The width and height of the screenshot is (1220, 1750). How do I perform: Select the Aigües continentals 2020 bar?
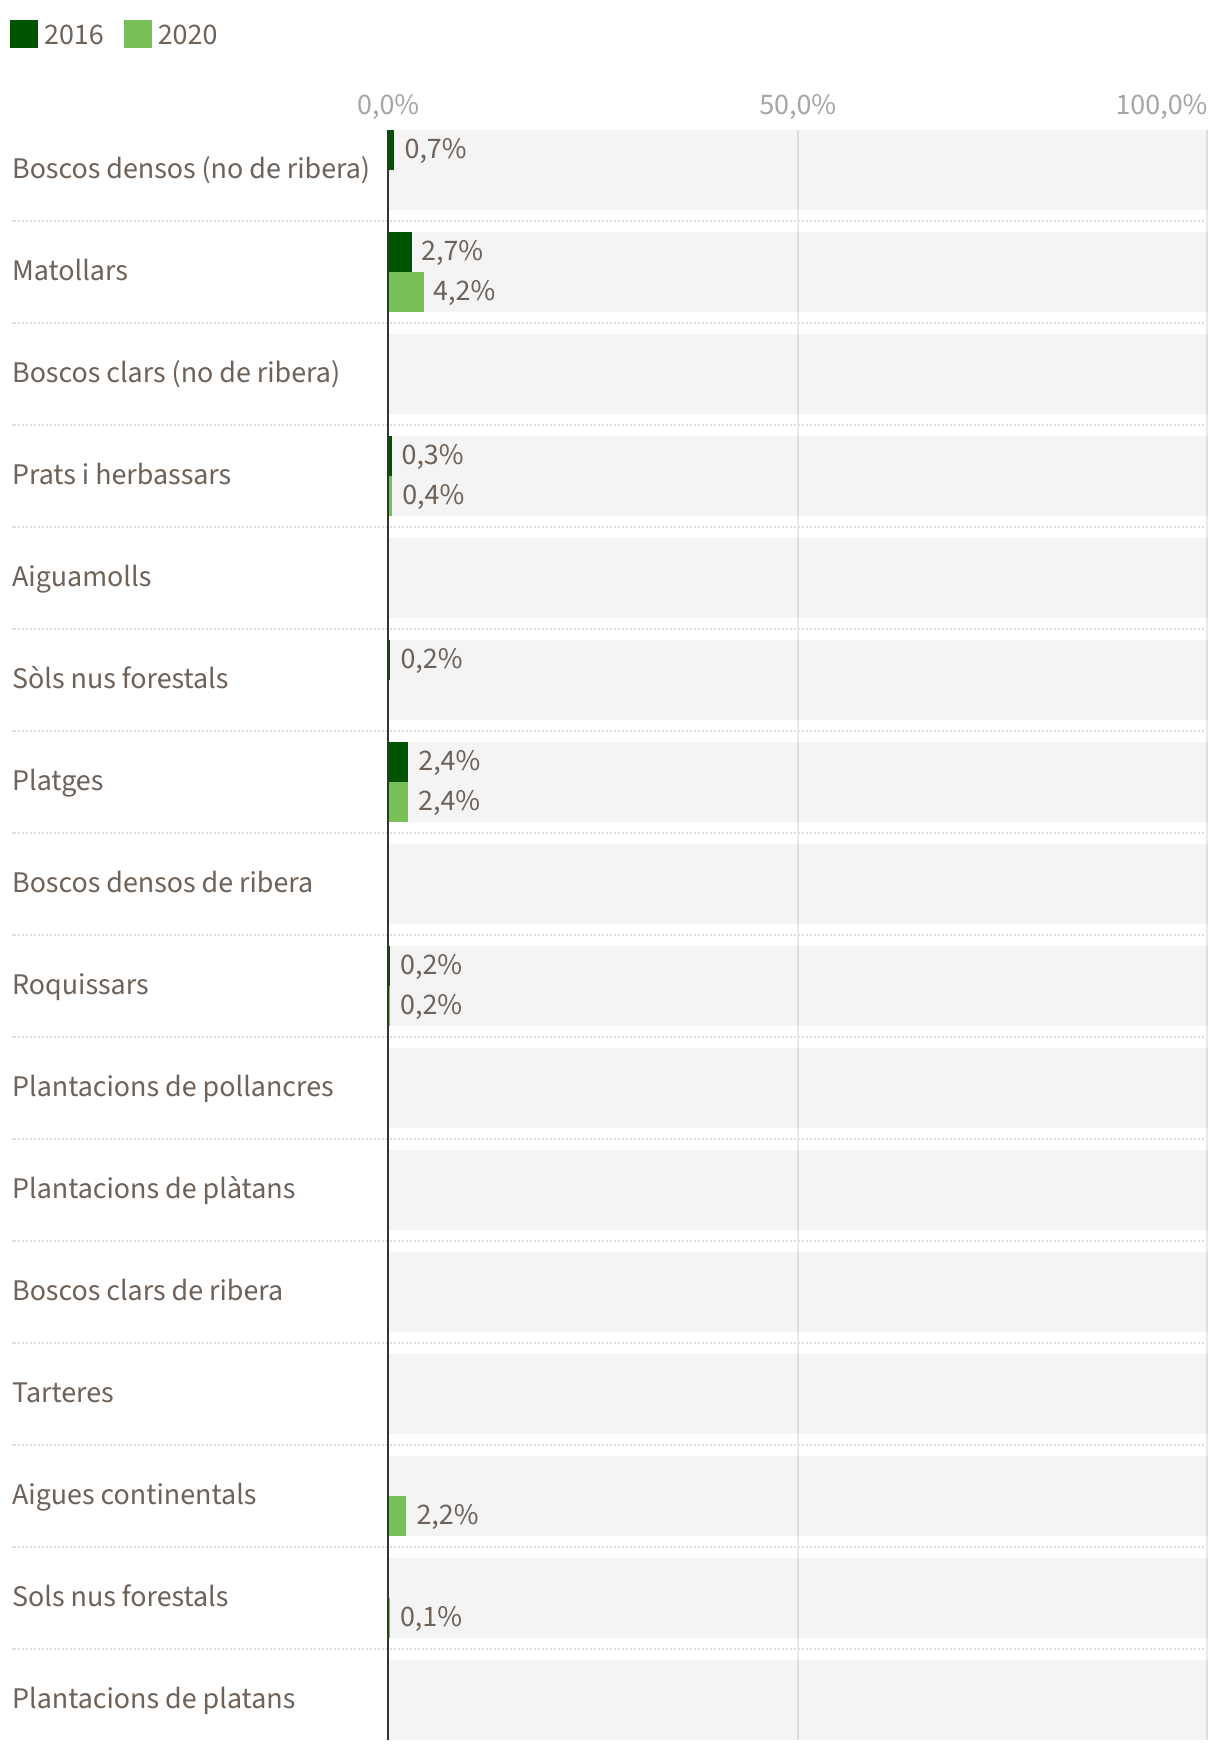click(x=397, y=1516)
